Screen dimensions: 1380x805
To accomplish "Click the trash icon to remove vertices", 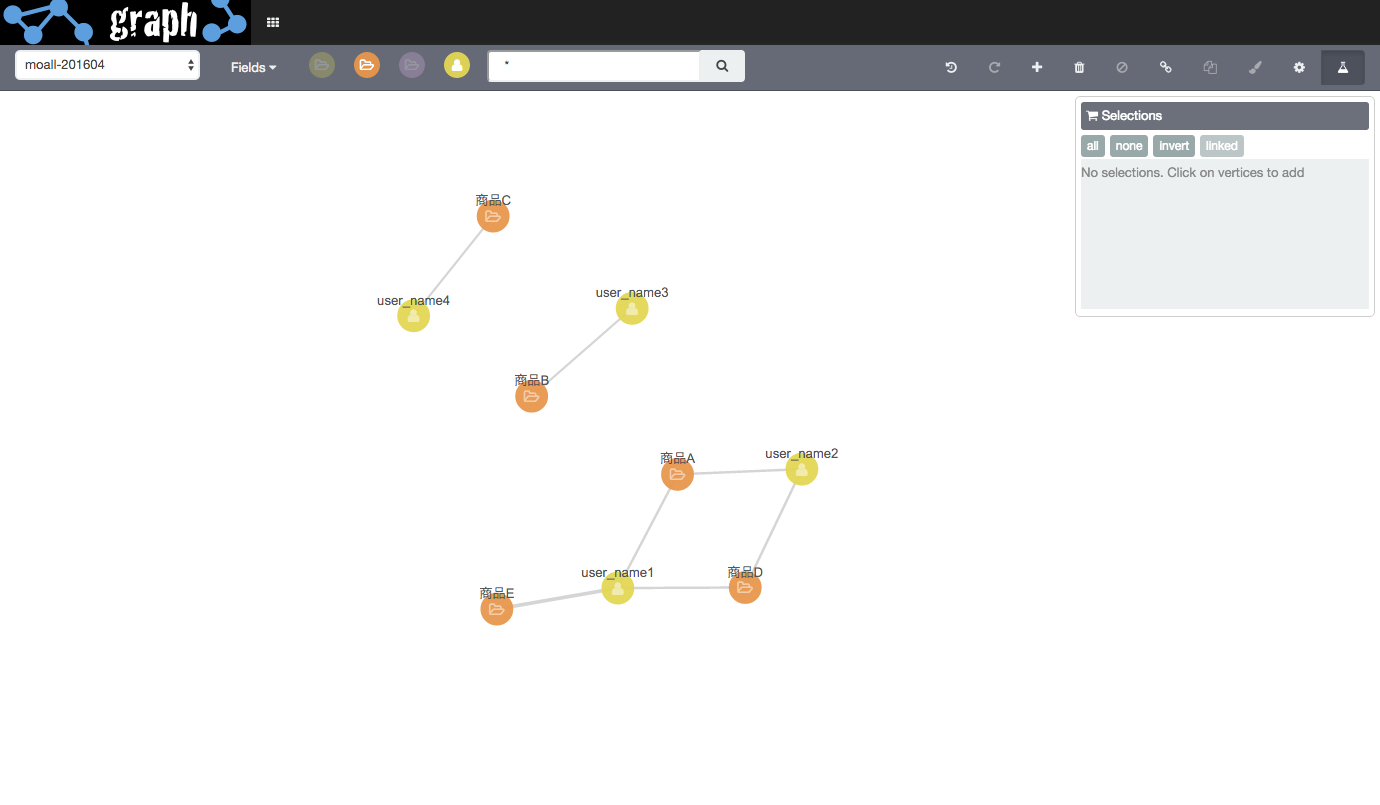I will pyautogui.click(x=1079, y=67).
